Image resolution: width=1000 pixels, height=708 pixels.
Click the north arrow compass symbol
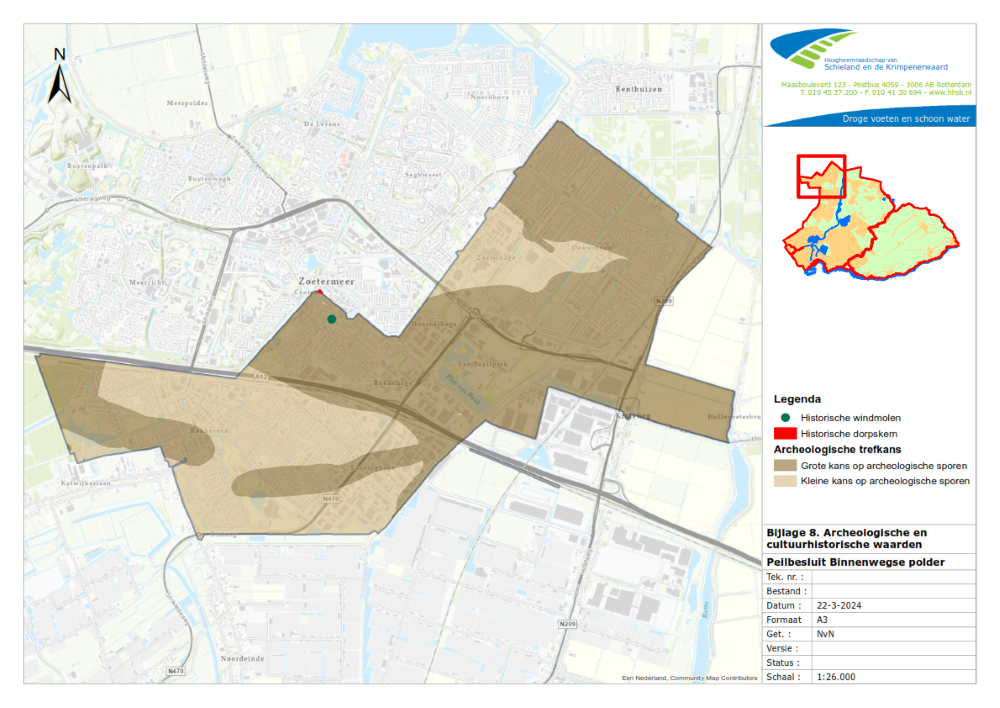point(60,77)
